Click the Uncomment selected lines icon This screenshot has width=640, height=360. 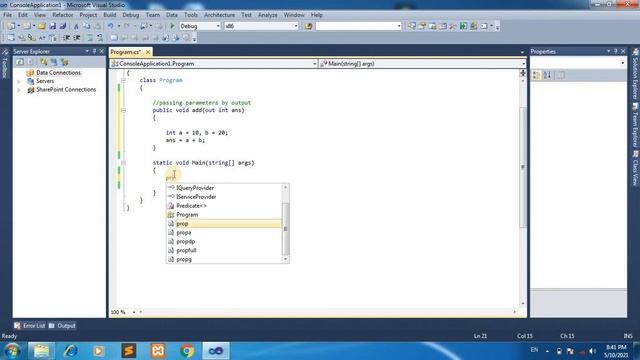100,38
